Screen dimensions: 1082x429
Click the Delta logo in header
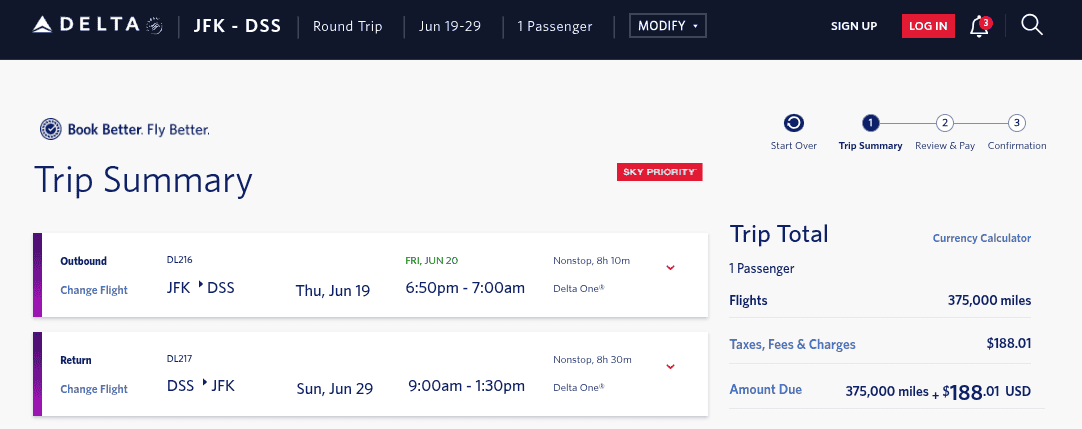98,25
